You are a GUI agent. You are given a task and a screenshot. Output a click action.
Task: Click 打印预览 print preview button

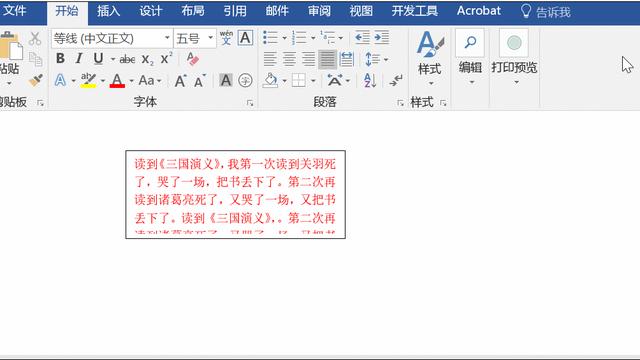(514, 57)
